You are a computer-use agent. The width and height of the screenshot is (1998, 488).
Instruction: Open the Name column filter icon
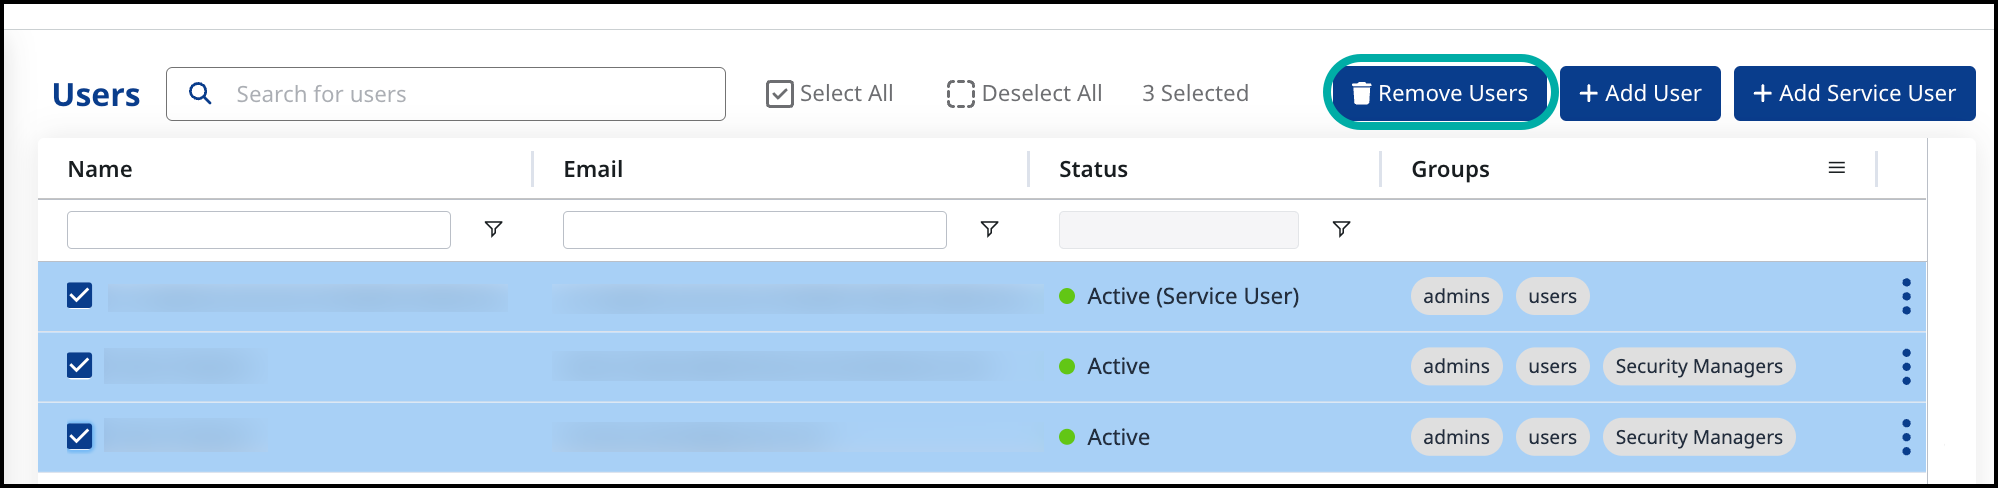493,229
